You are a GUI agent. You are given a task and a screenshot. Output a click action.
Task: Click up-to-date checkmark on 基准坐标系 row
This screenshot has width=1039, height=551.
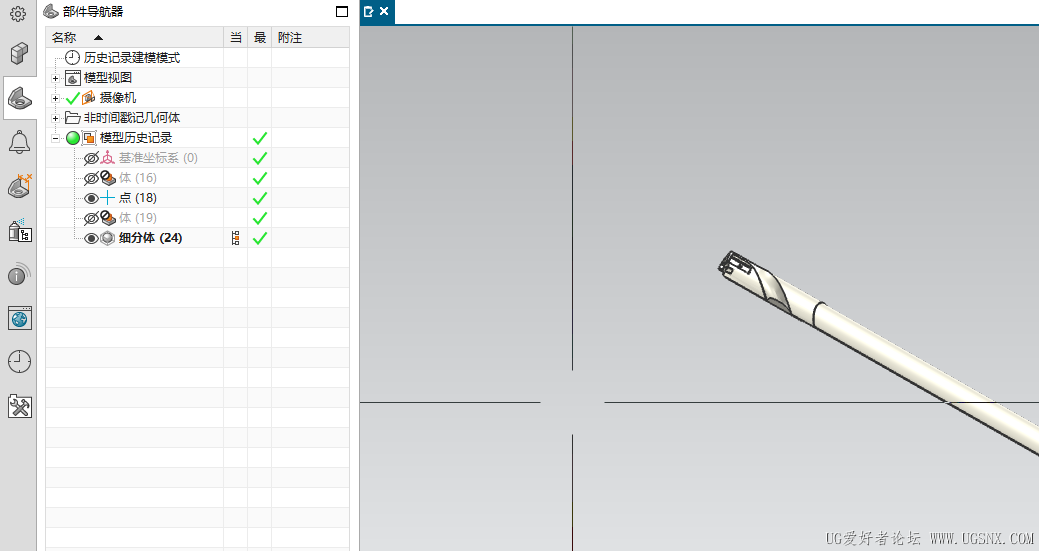[260, 158]
